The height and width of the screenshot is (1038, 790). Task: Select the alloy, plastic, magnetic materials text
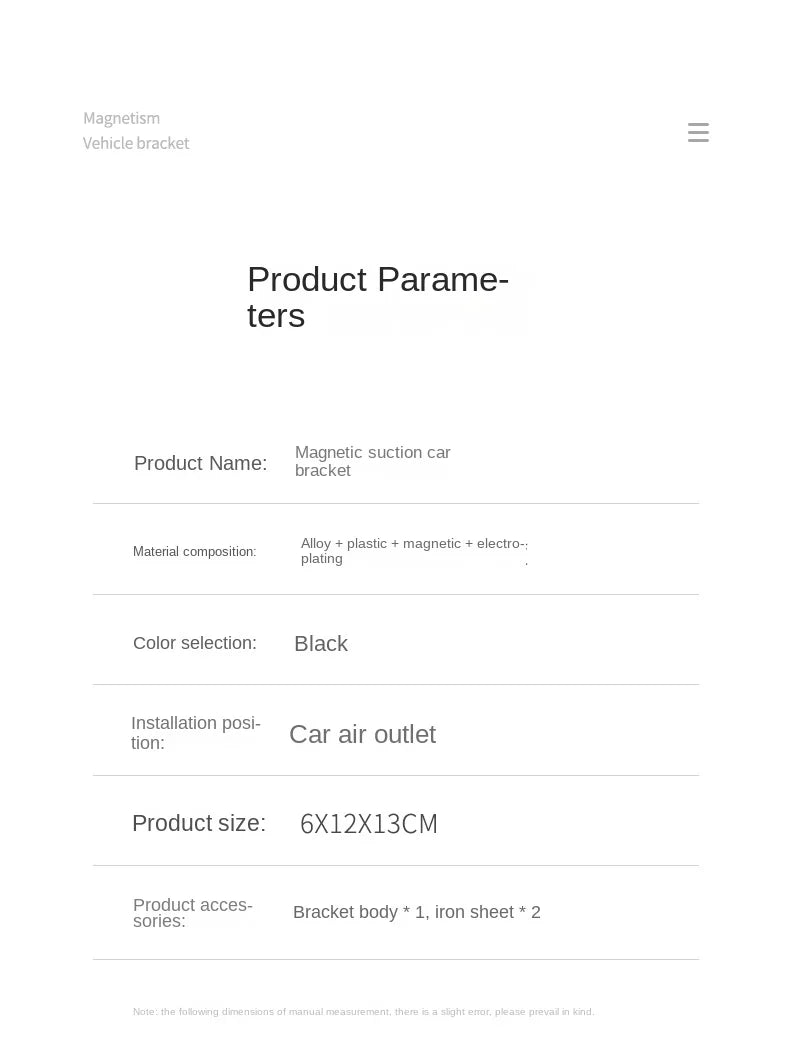point(413,551)
